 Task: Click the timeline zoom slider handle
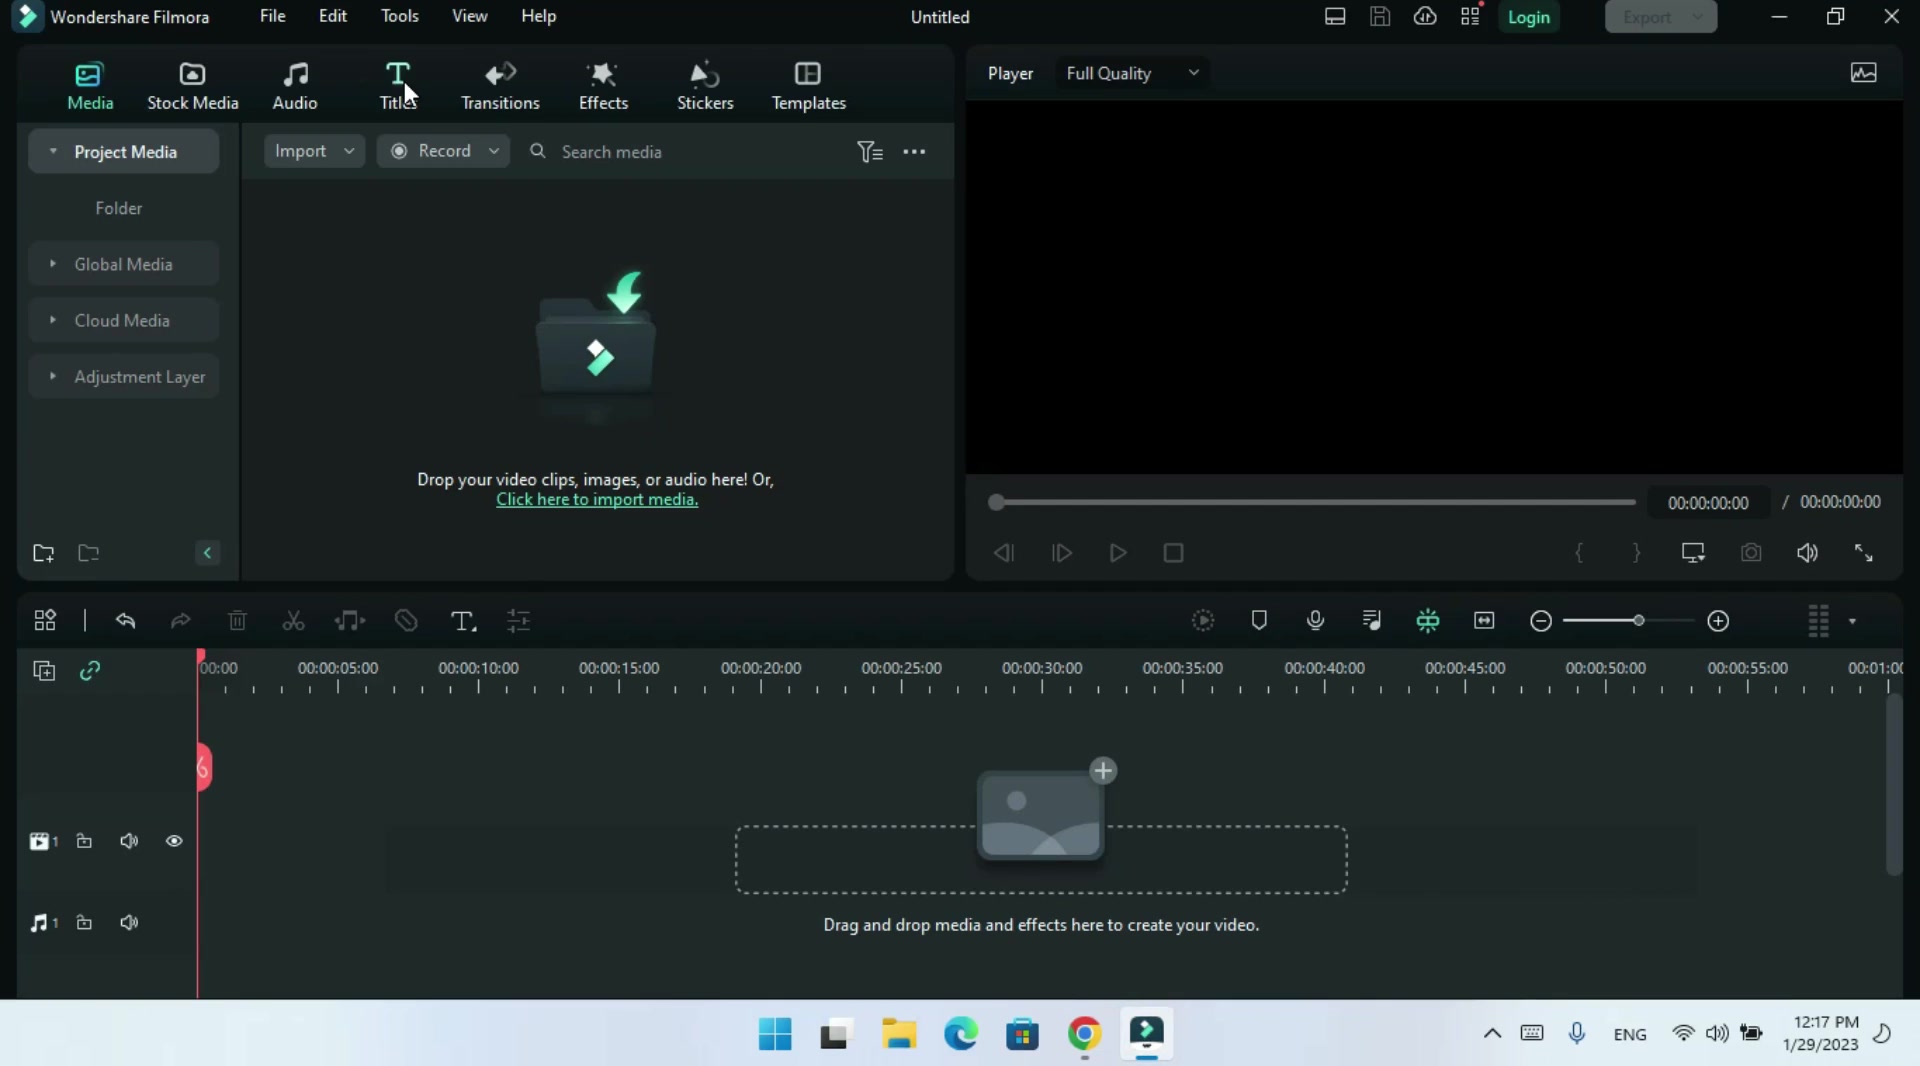point(1638,621)
